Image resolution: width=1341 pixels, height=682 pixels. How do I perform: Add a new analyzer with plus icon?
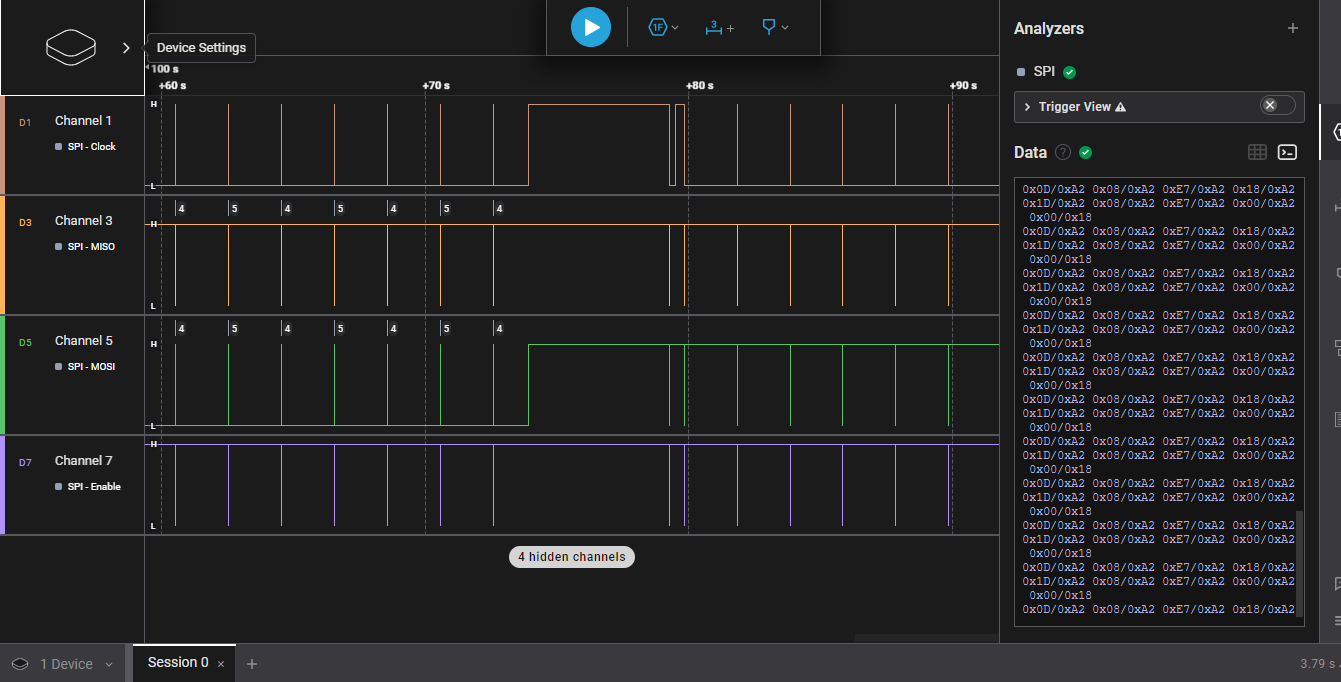pos(1292,28)
